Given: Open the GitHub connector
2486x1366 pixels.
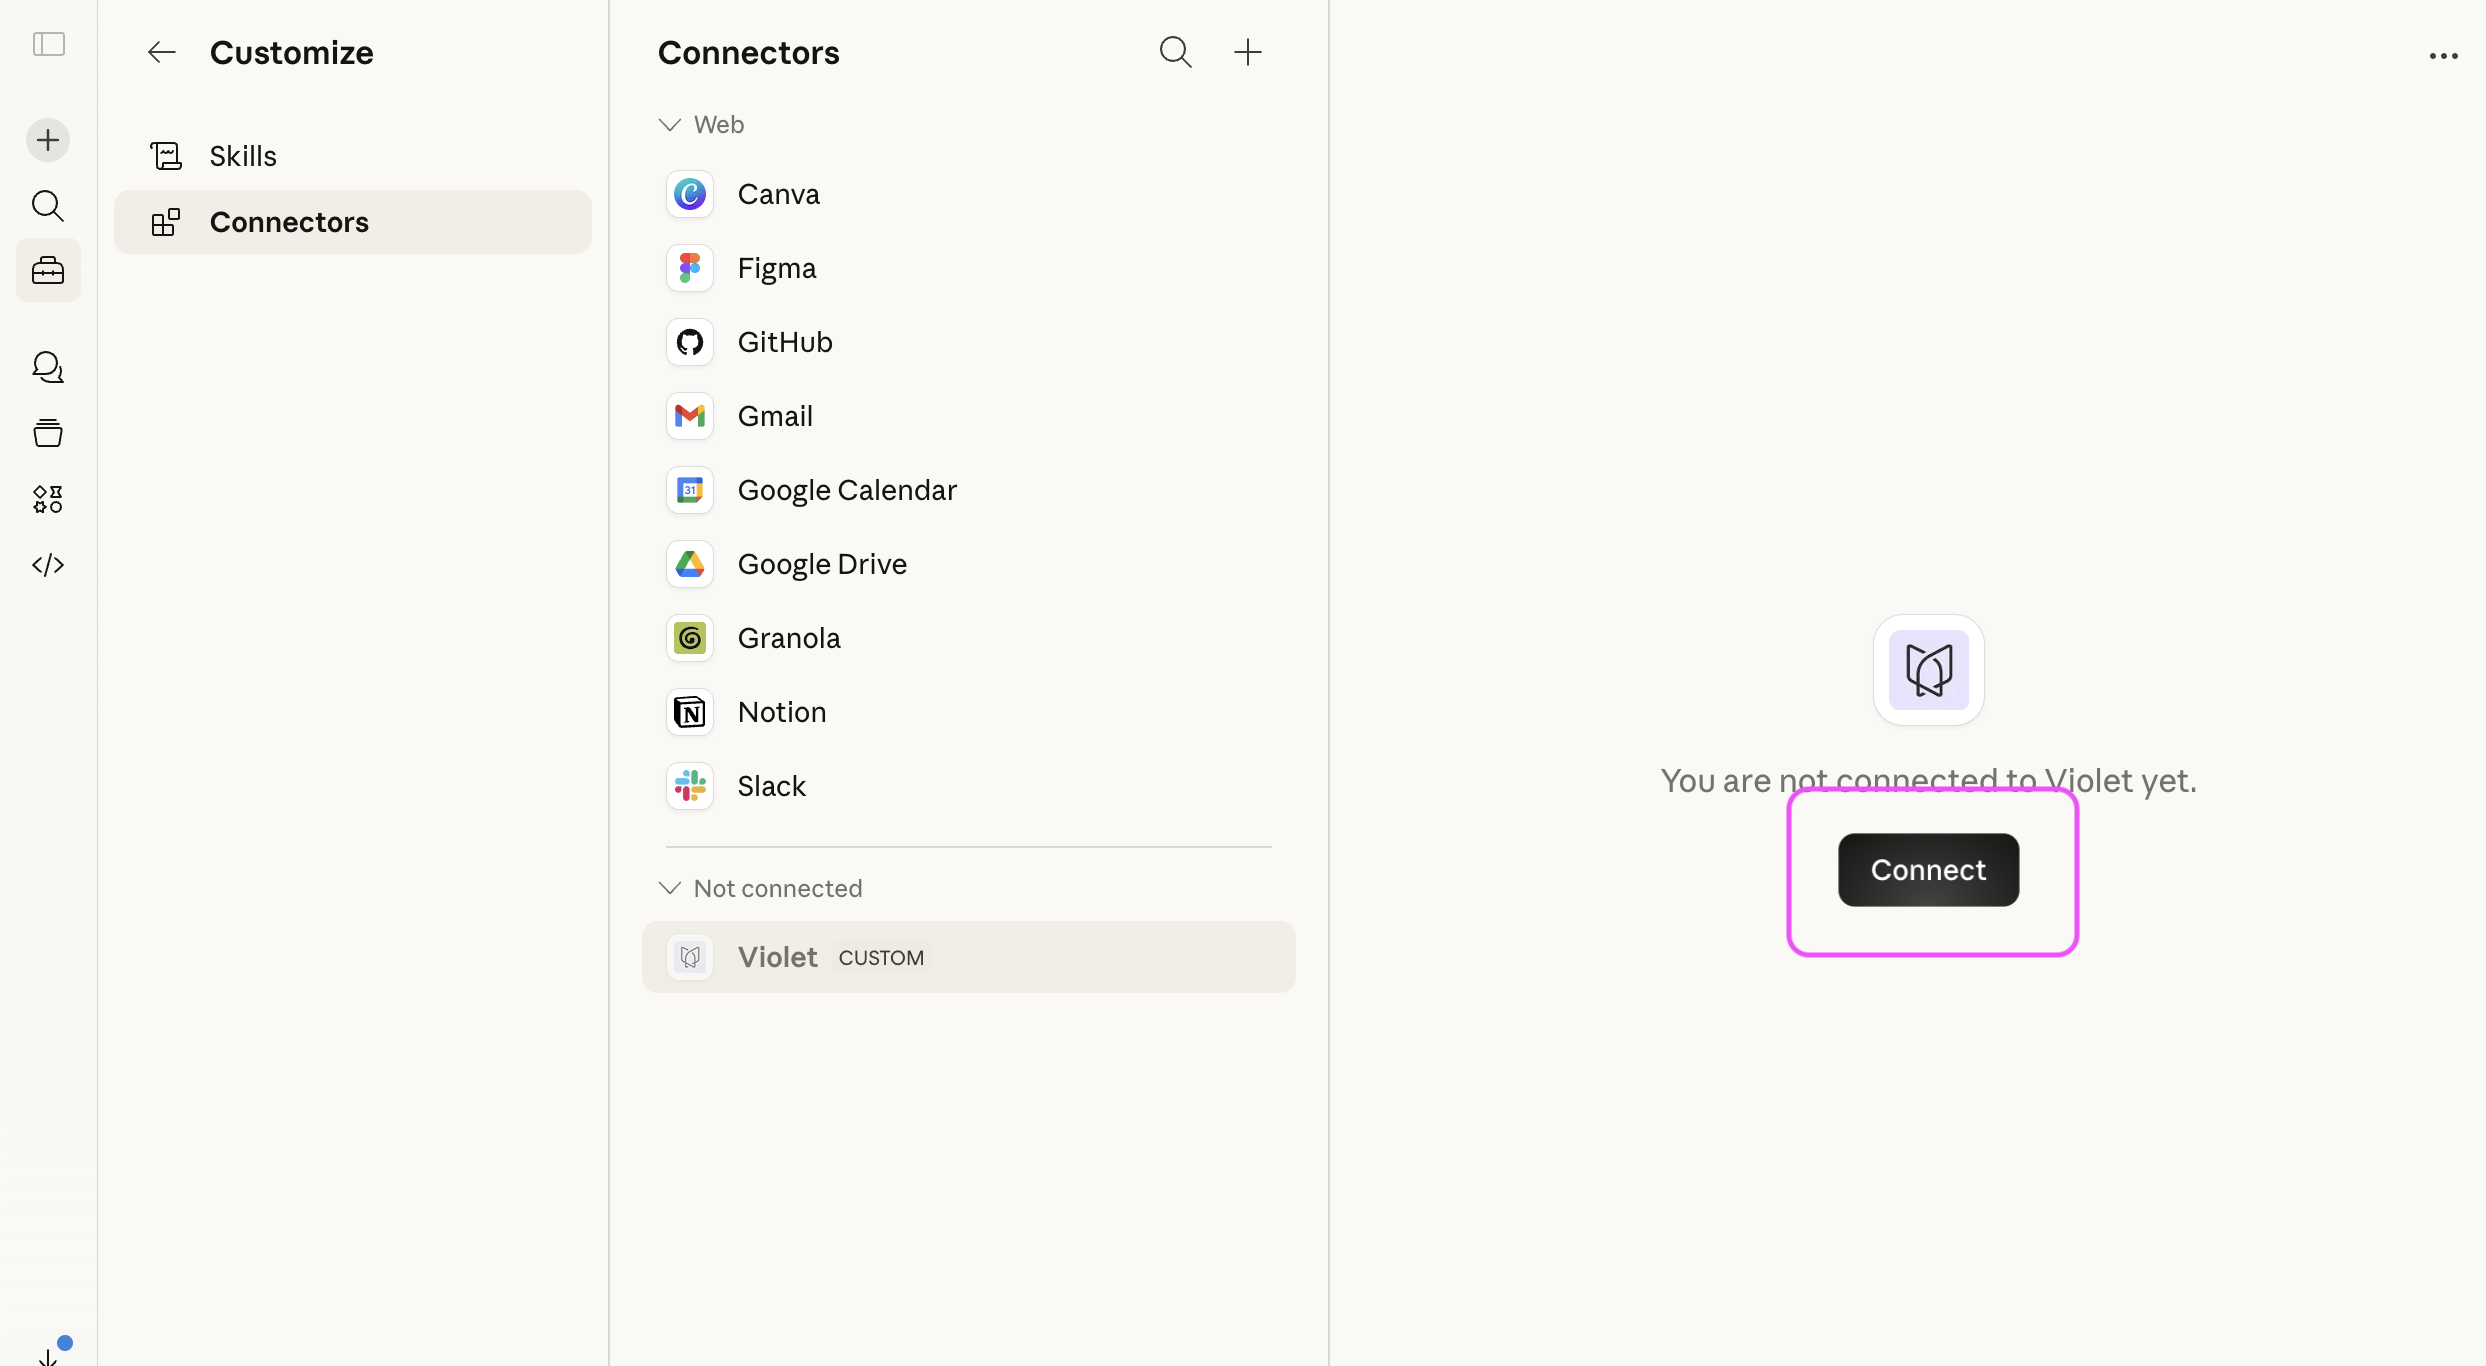Looking at the screenshot, I should (784, 342).
